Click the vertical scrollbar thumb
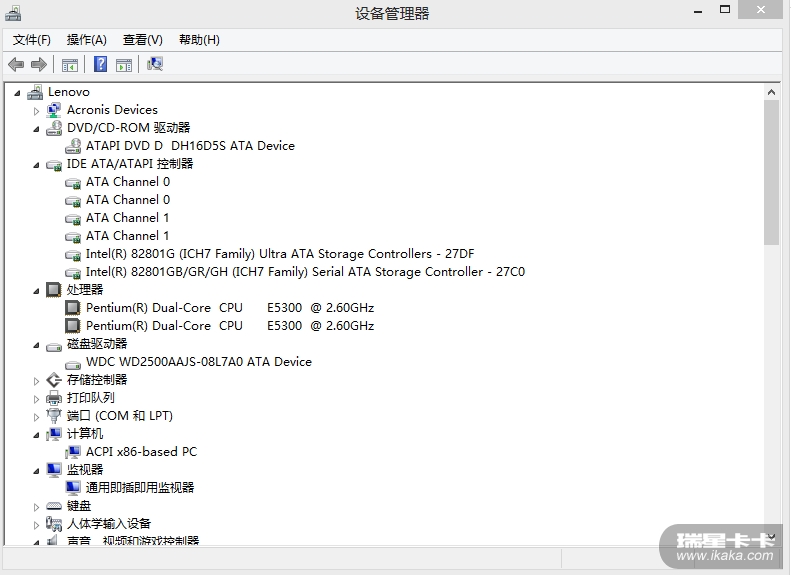The image size is (791, 575). [x=771, y=172]
